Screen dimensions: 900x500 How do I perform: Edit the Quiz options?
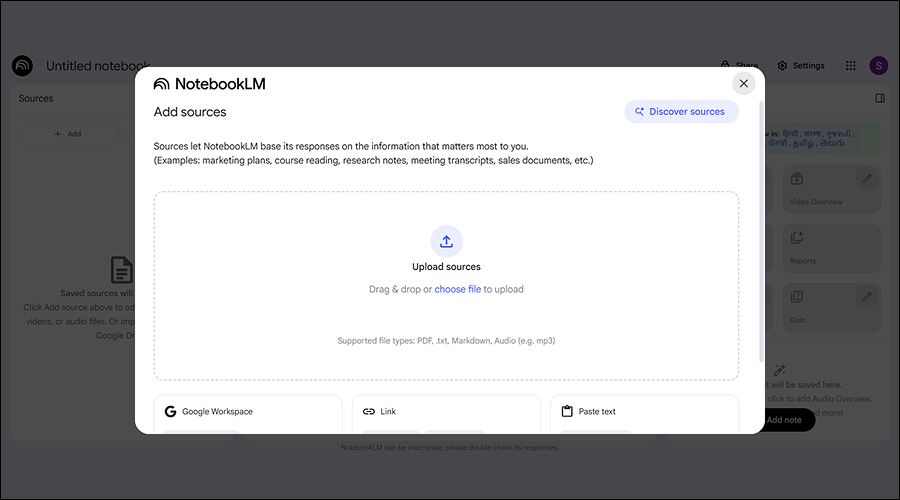pyautogui.click(x=867, y=297)
